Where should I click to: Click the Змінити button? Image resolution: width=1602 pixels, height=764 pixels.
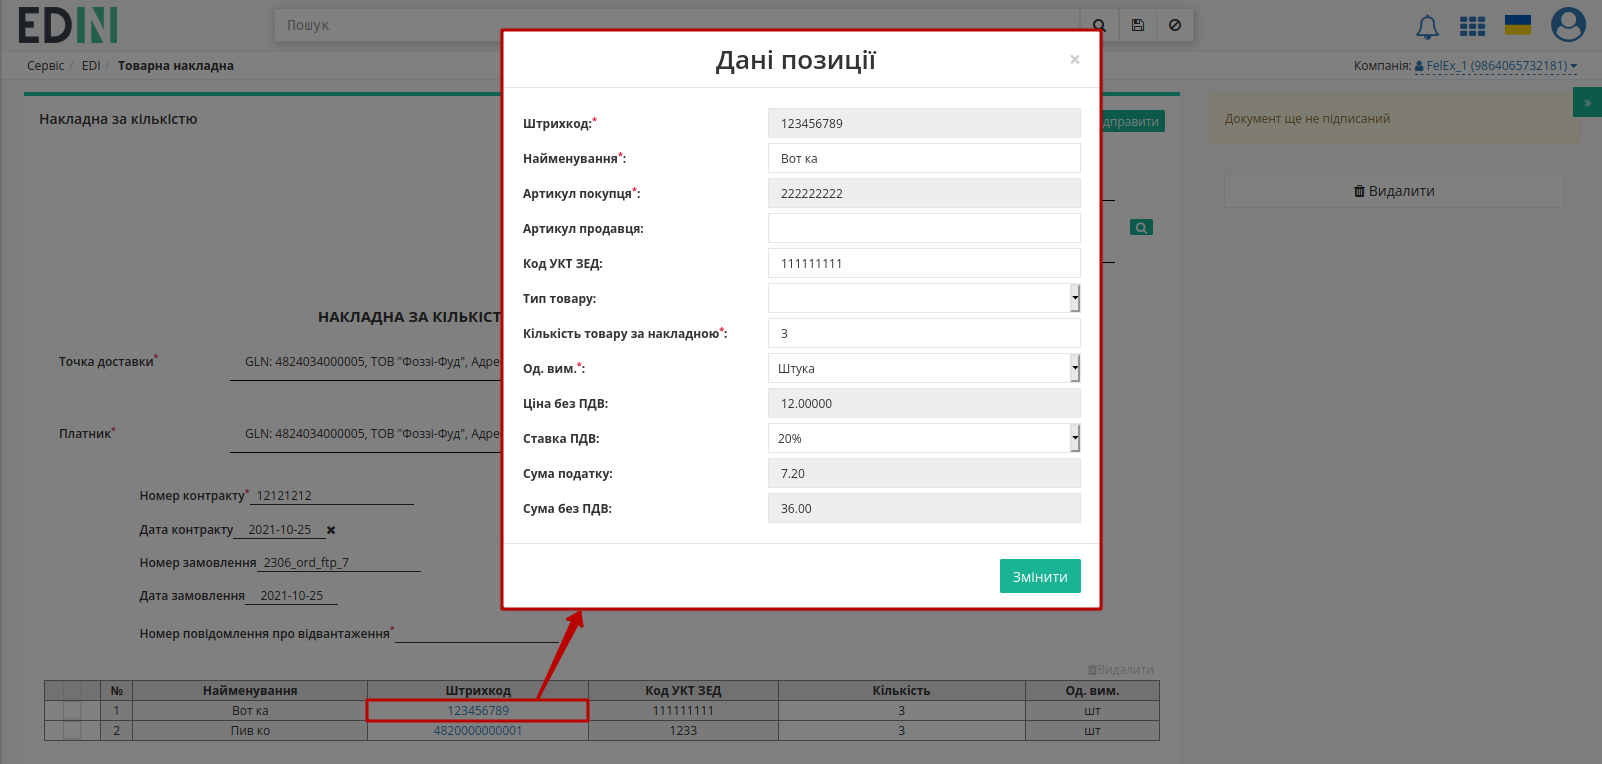(1040, 576)
